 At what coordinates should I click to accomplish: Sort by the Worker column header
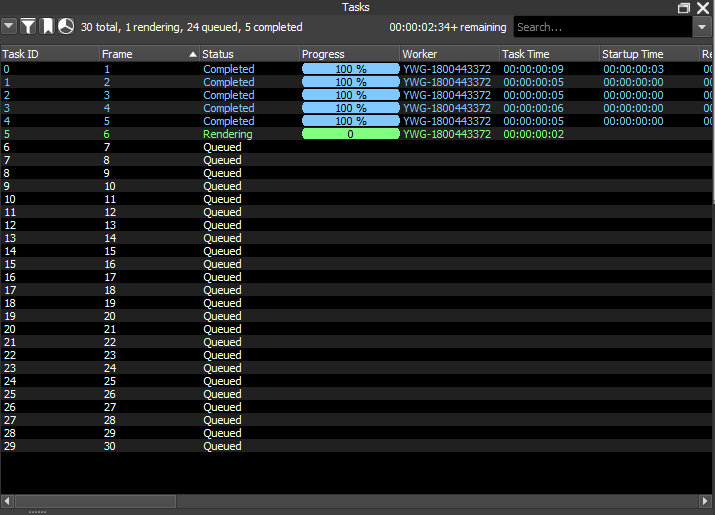pos(448,54)
